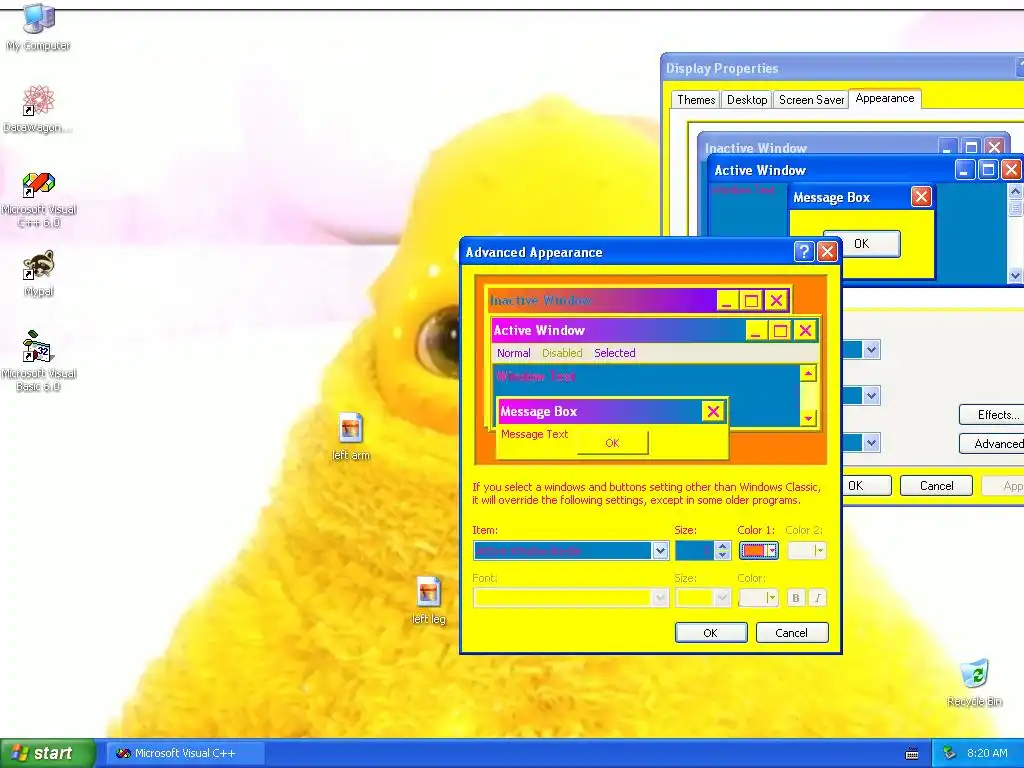Viewport: 1024px width, 768px height.
Task: Open the My Computer desktop icon
Action: 39,27
